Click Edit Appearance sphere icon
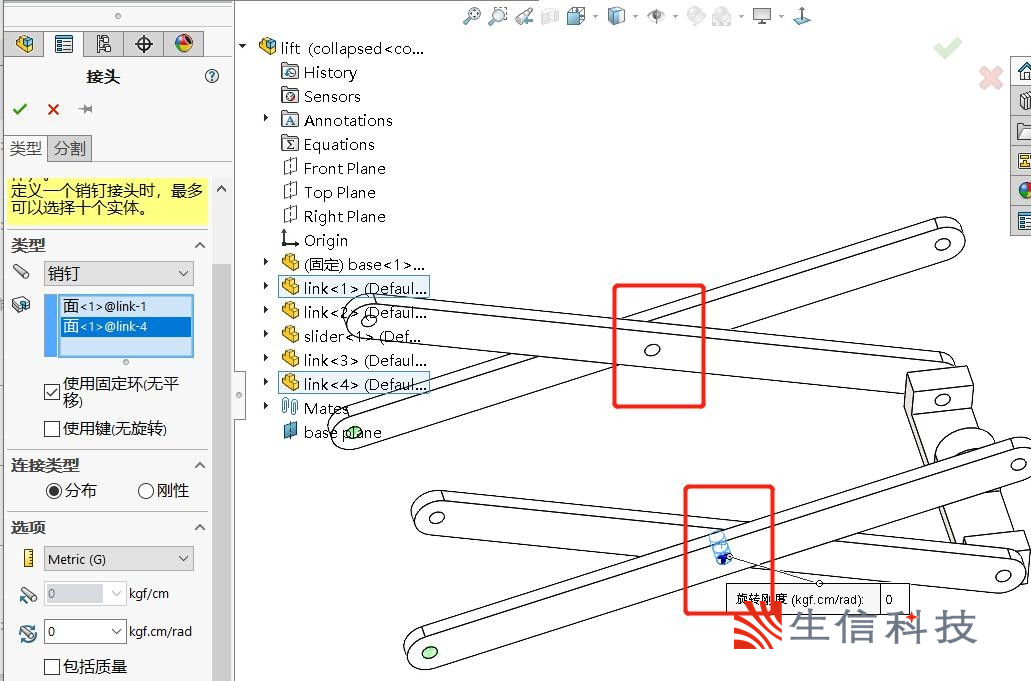 tap(696, 16)
